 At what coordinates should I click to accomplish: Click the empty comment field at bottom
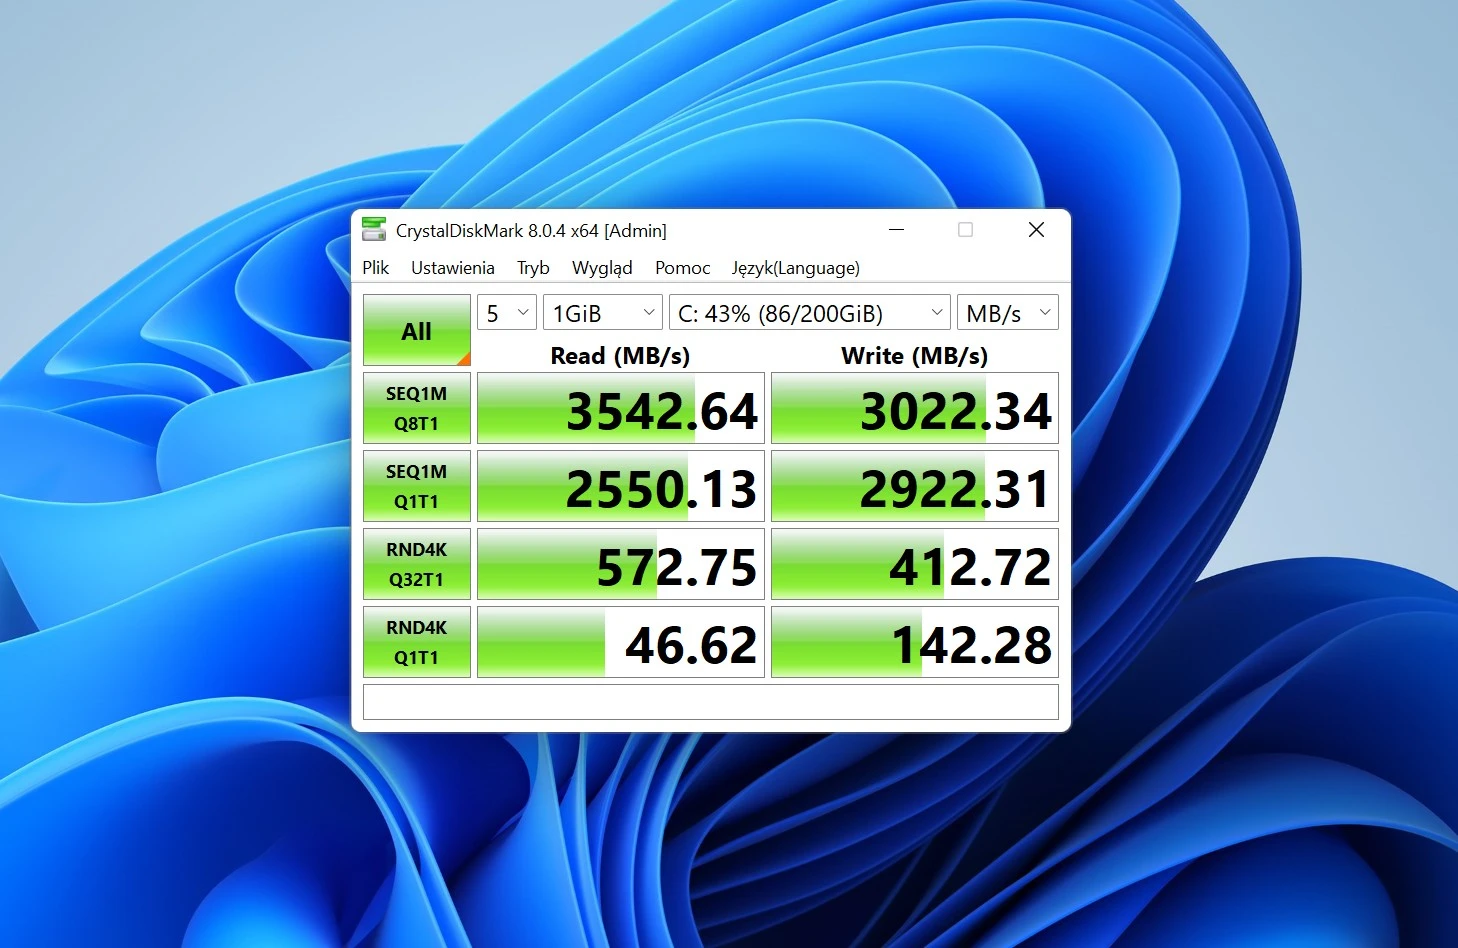710,702
